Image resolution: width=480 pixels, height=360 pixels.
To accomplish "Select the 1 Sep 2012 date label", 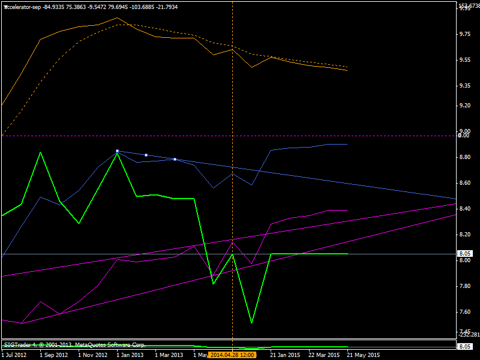I will (x=54, y=355).
